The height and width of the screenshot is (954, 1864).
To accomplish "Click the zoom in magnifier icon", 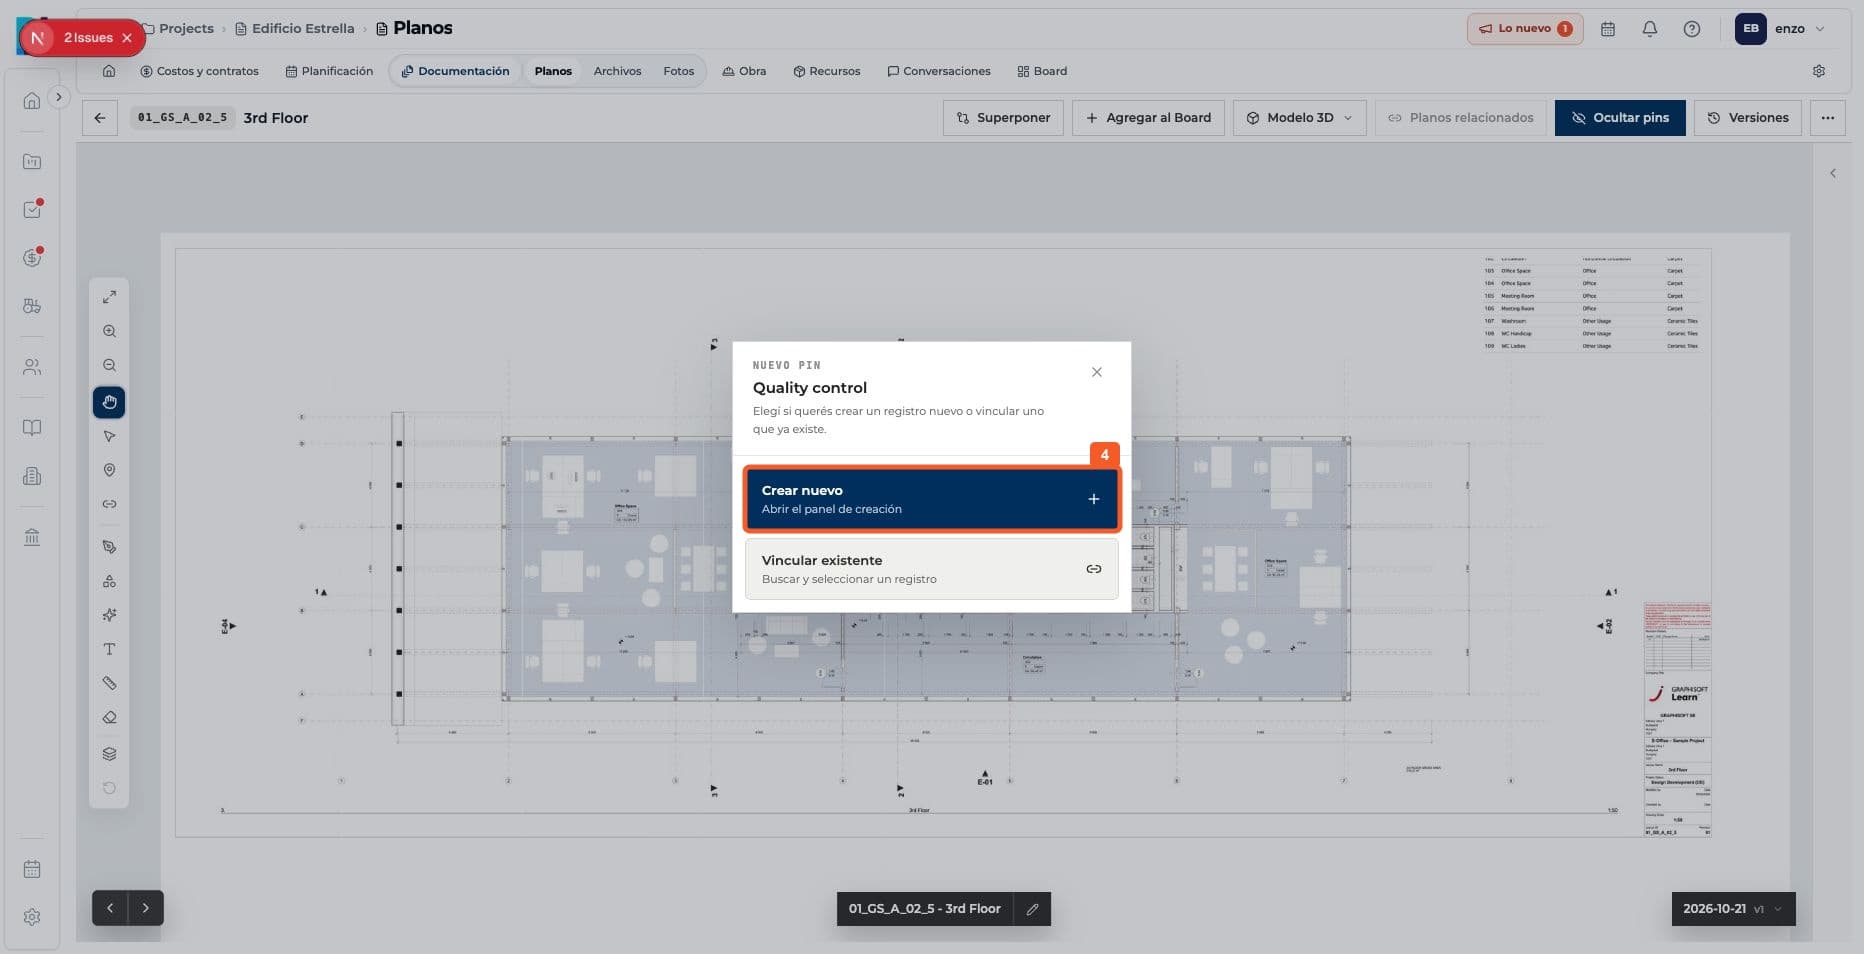I will (109, 331).
